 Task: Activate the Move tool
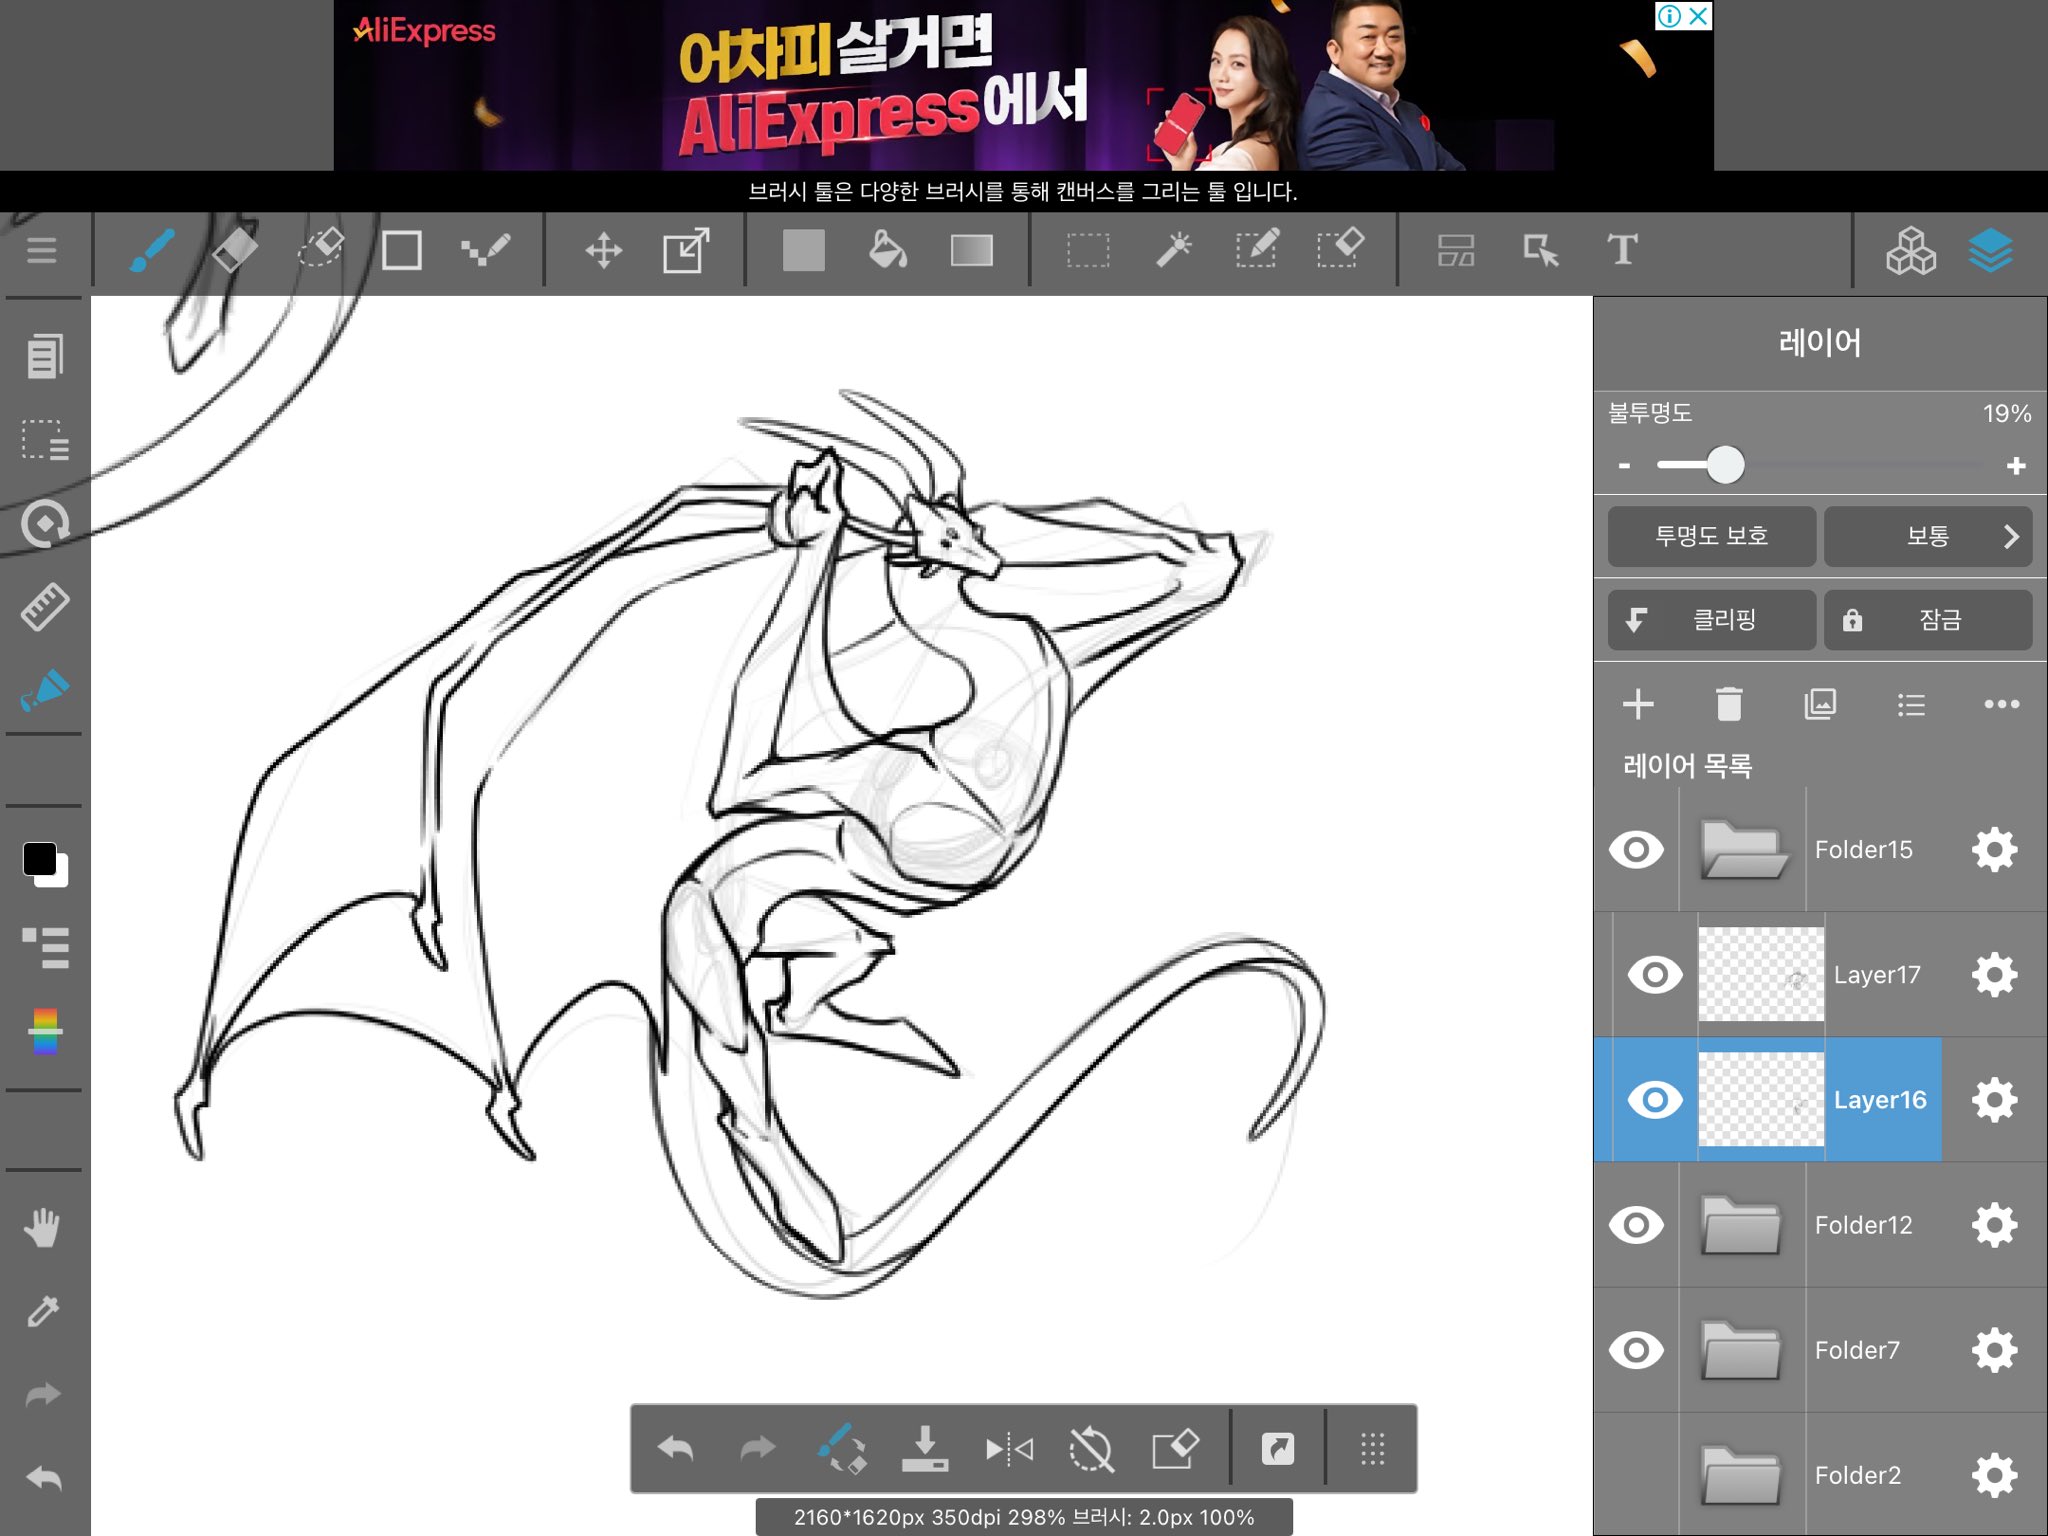pyautogui.click(x=603, y=250)
